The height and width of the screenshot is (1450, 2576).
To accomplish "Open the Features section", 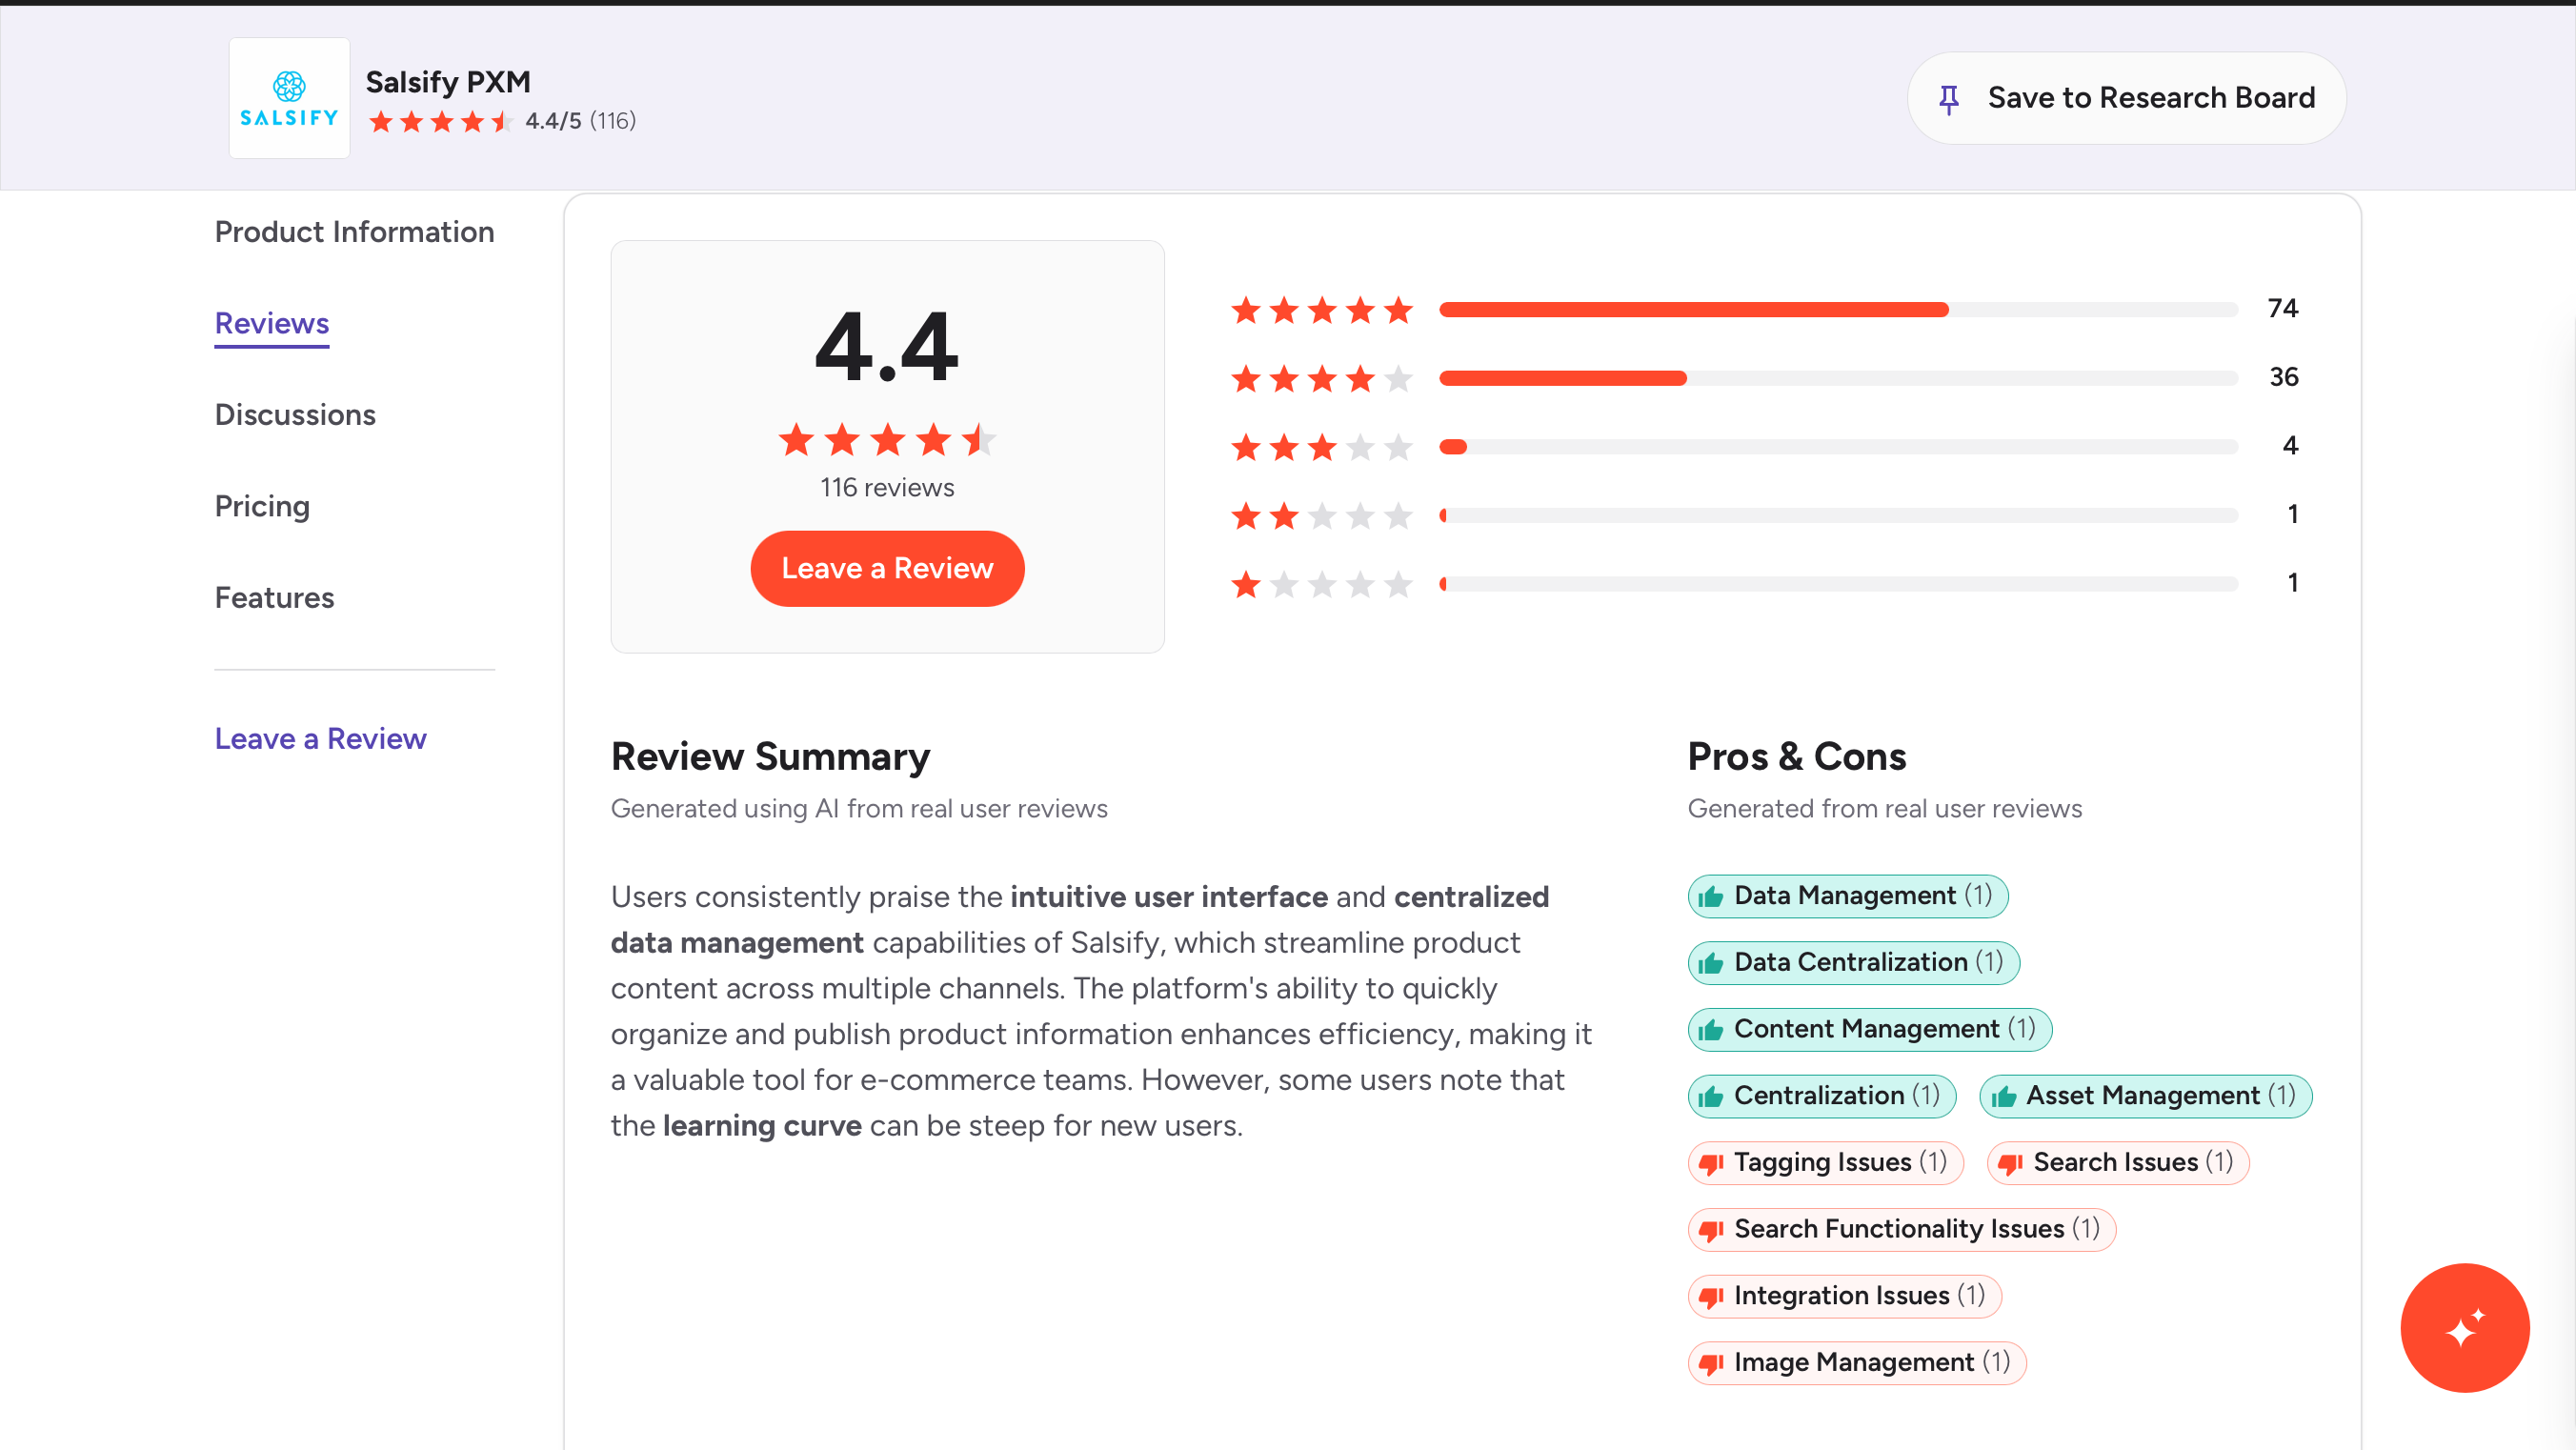I will pos(274,598).
